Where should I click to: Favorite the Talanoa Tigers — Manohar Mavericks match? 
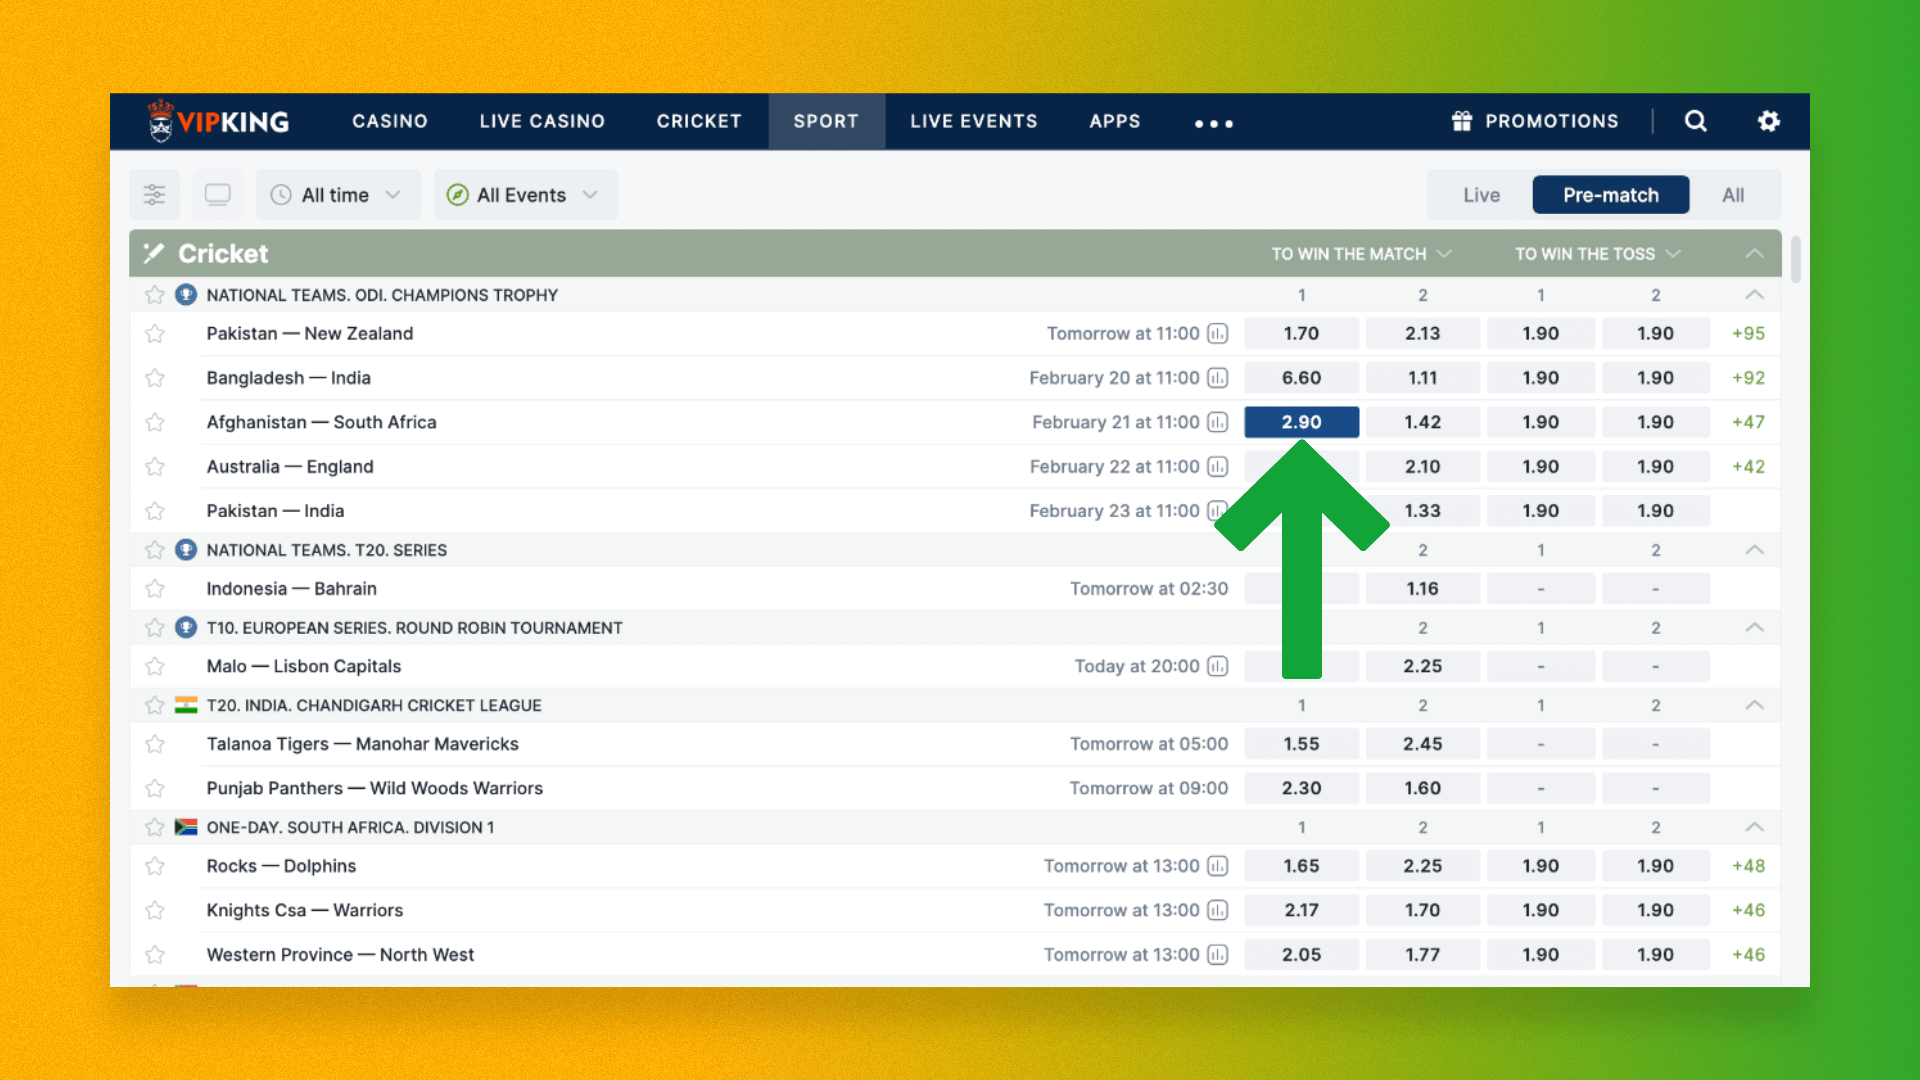tap(154, 744)
